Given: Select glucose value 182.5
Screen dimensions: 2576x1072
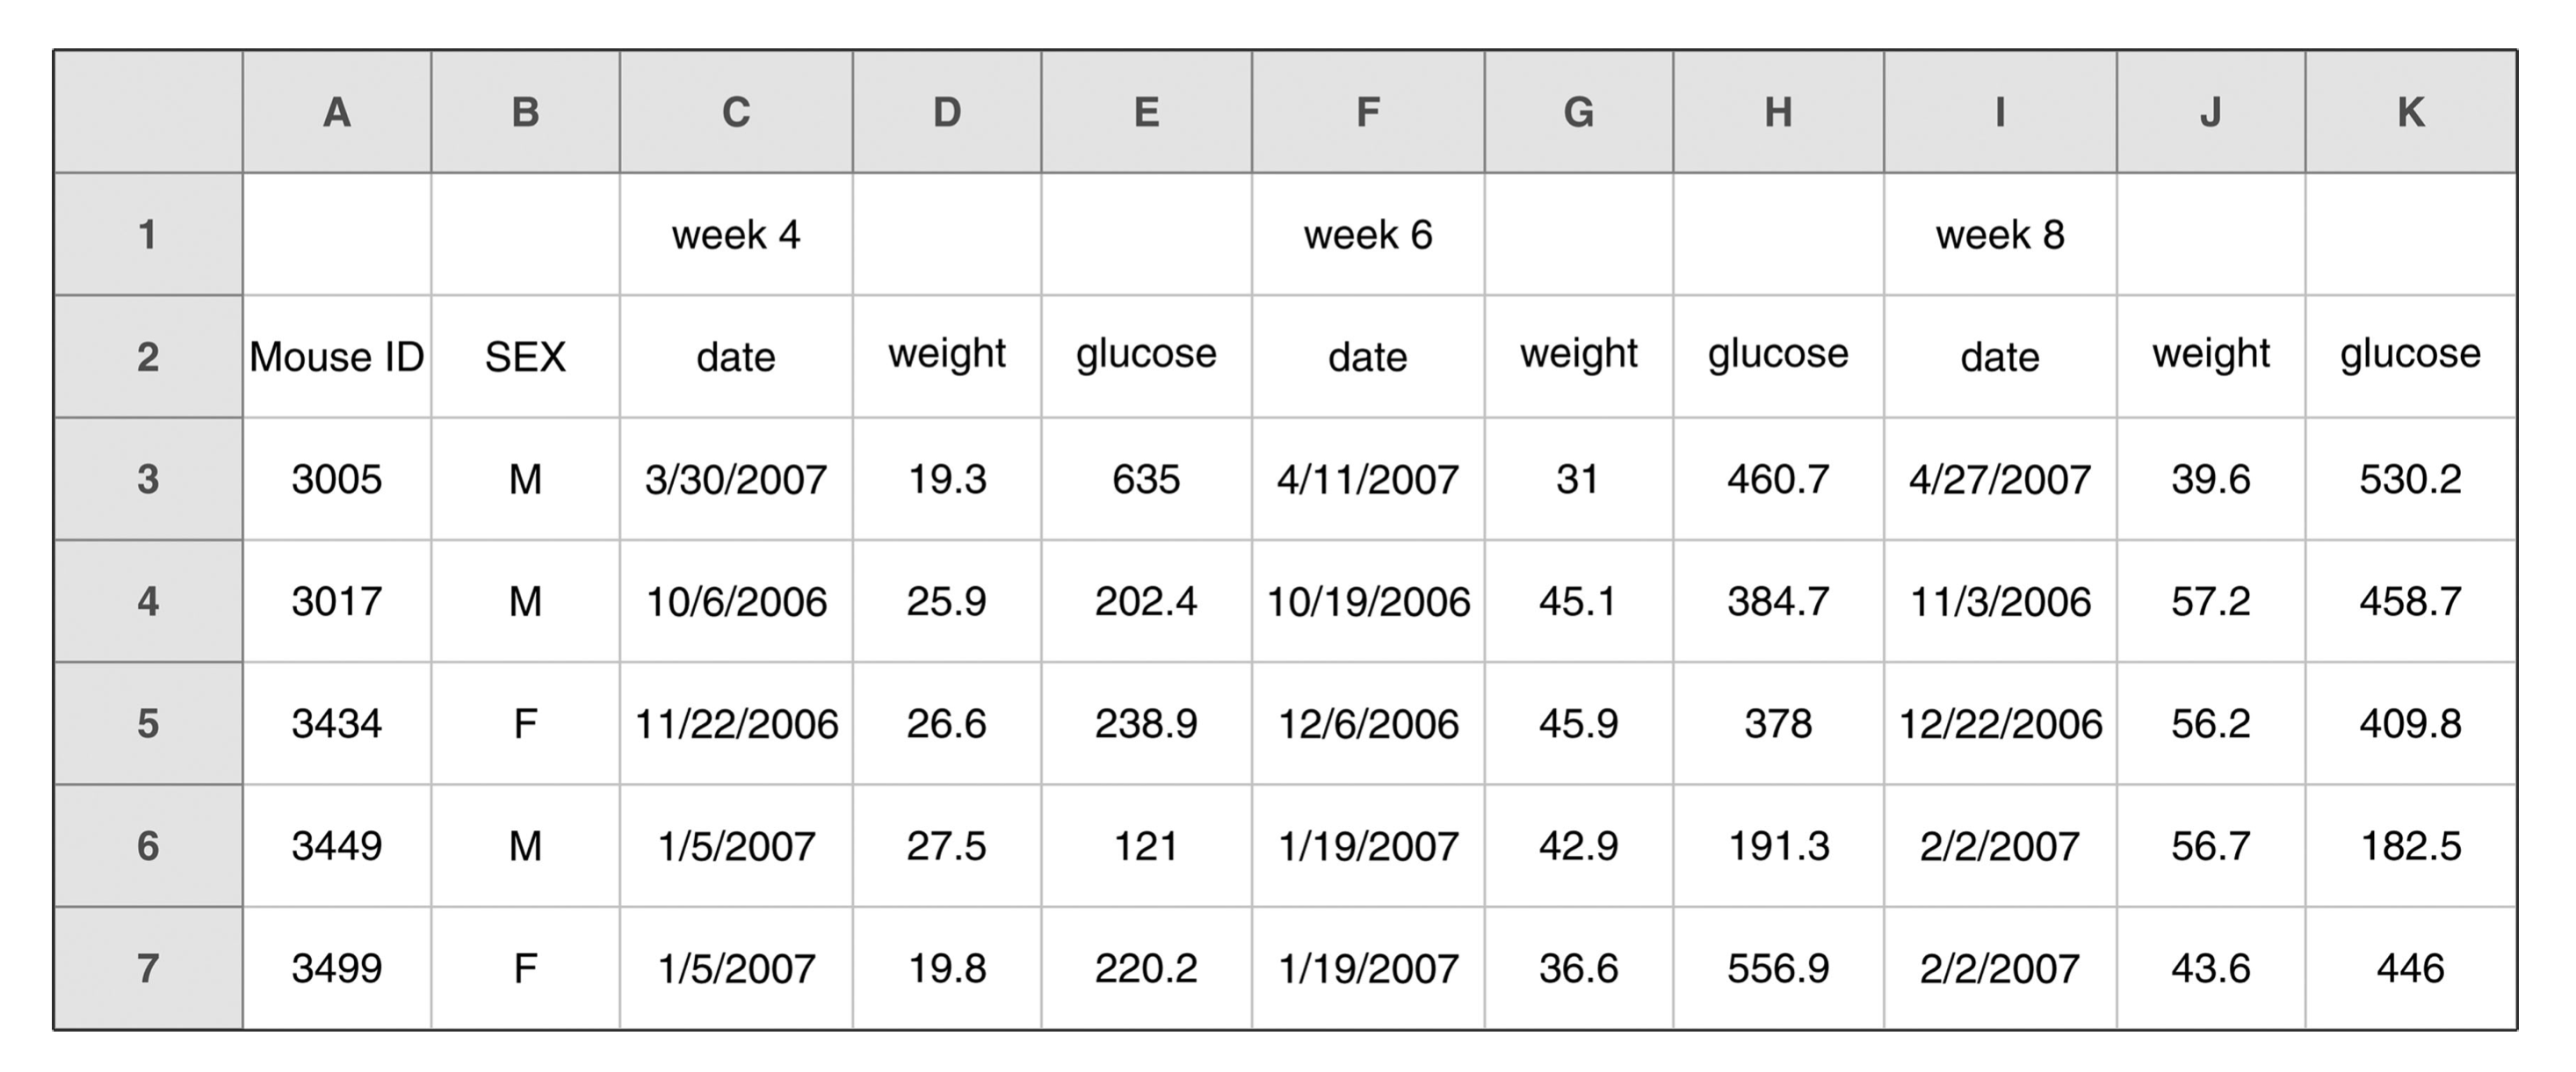Looking at the screenshot, I should pos(2410,846).
